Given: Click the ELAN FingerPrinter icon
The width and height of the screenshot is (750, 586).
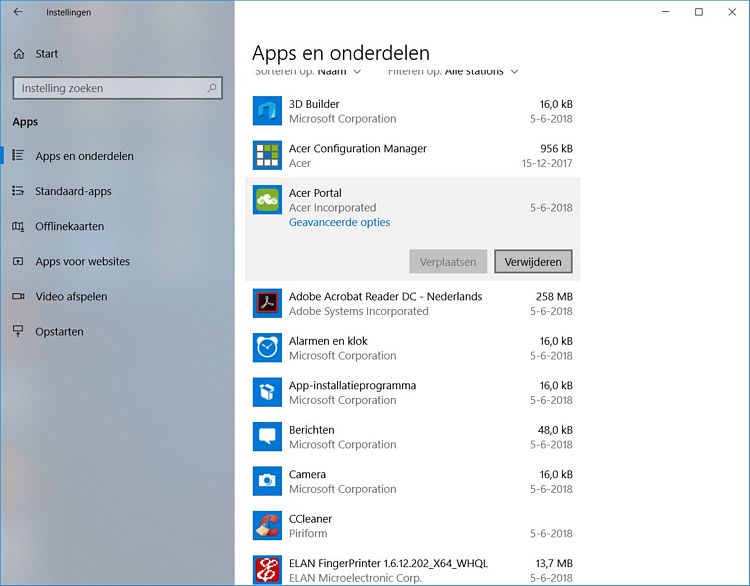Looking at the screenshot, I should pyautogui.click(x=267, y=569).
